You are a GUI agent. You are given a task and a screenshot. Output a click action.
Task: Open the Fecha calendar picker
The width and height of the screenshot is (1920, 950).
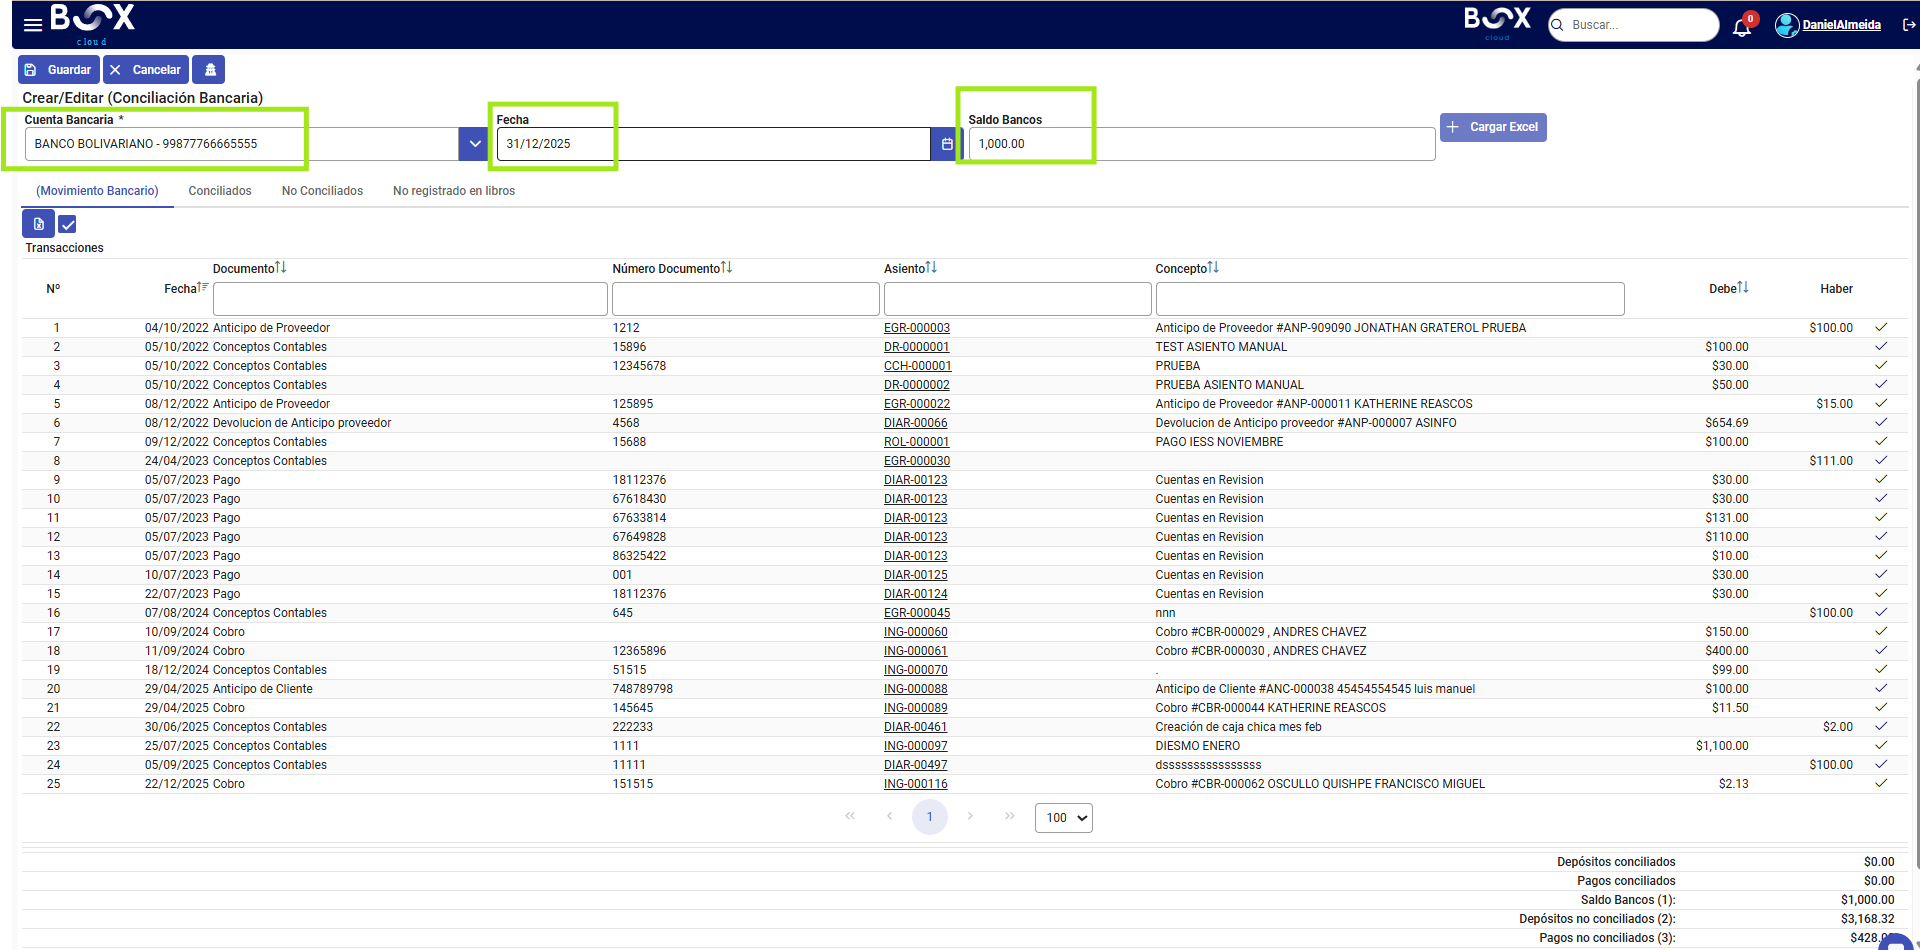click(946, 144)
